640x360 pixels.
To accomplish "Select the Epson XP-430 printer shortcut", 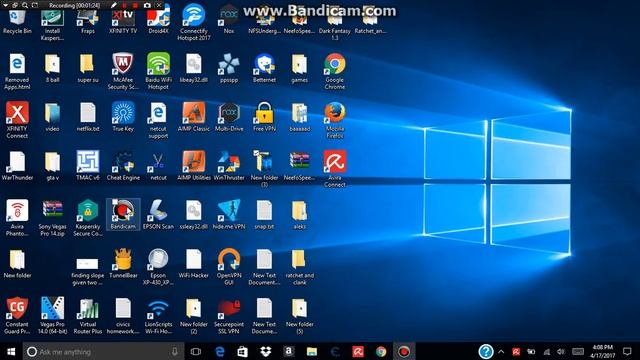I will tap(158, 267).
